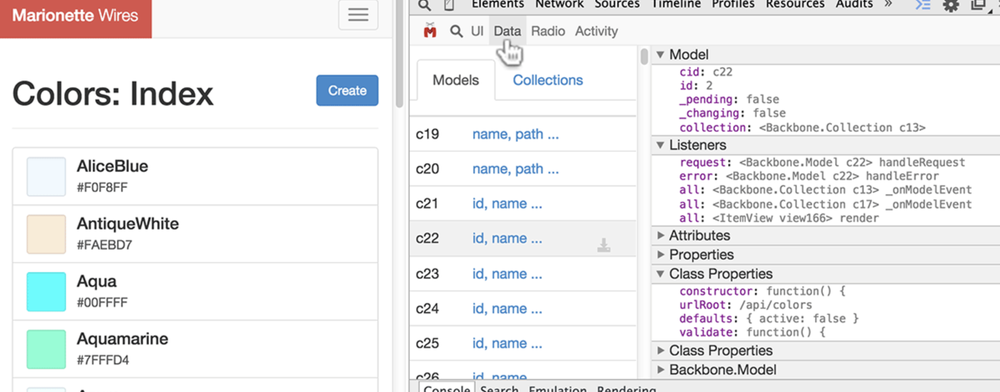Click the 'collection: <Backbone.Collection c13>' property
This screenshot has height=392, width=1000.
point(802,127)
